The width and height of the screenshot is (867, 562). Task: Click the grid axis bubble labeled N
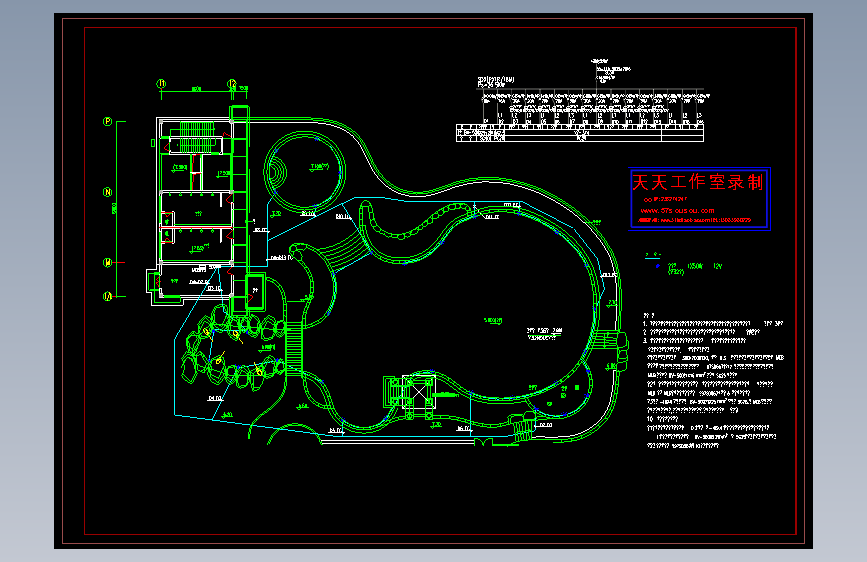(107, 192)
